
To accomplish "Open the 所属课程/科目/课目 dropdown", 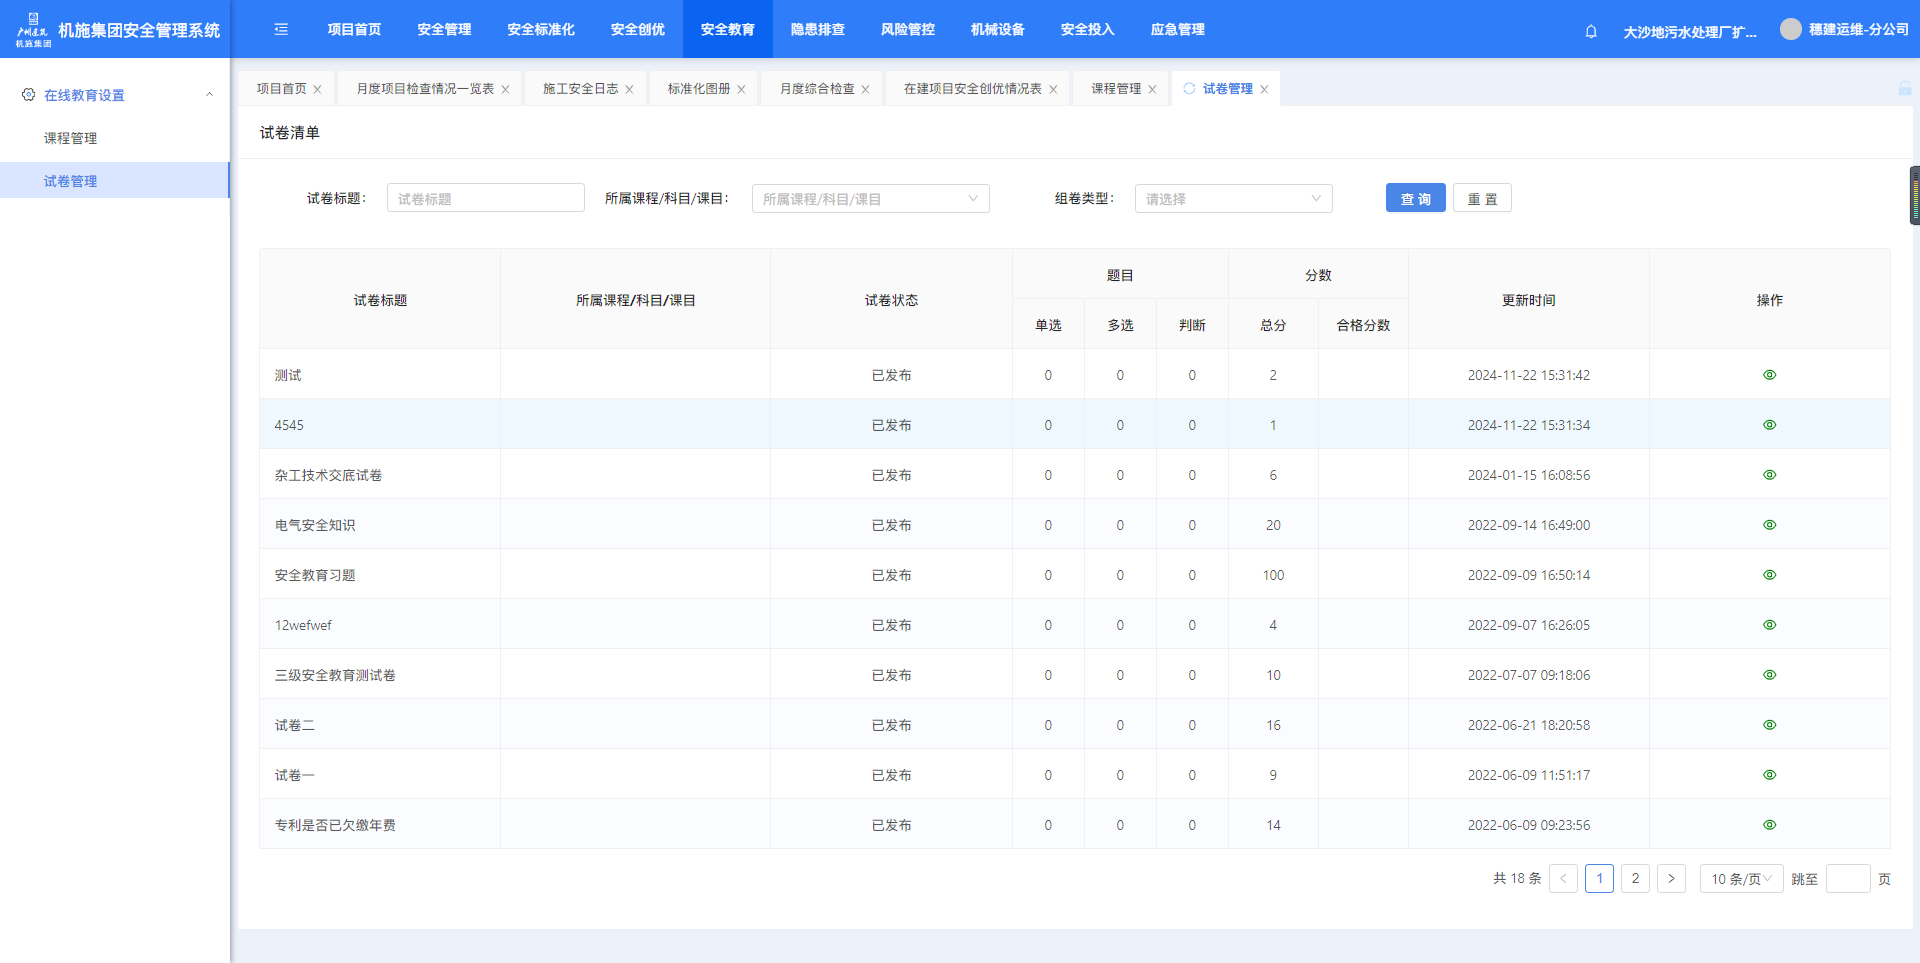I will [x=870, y=199].
